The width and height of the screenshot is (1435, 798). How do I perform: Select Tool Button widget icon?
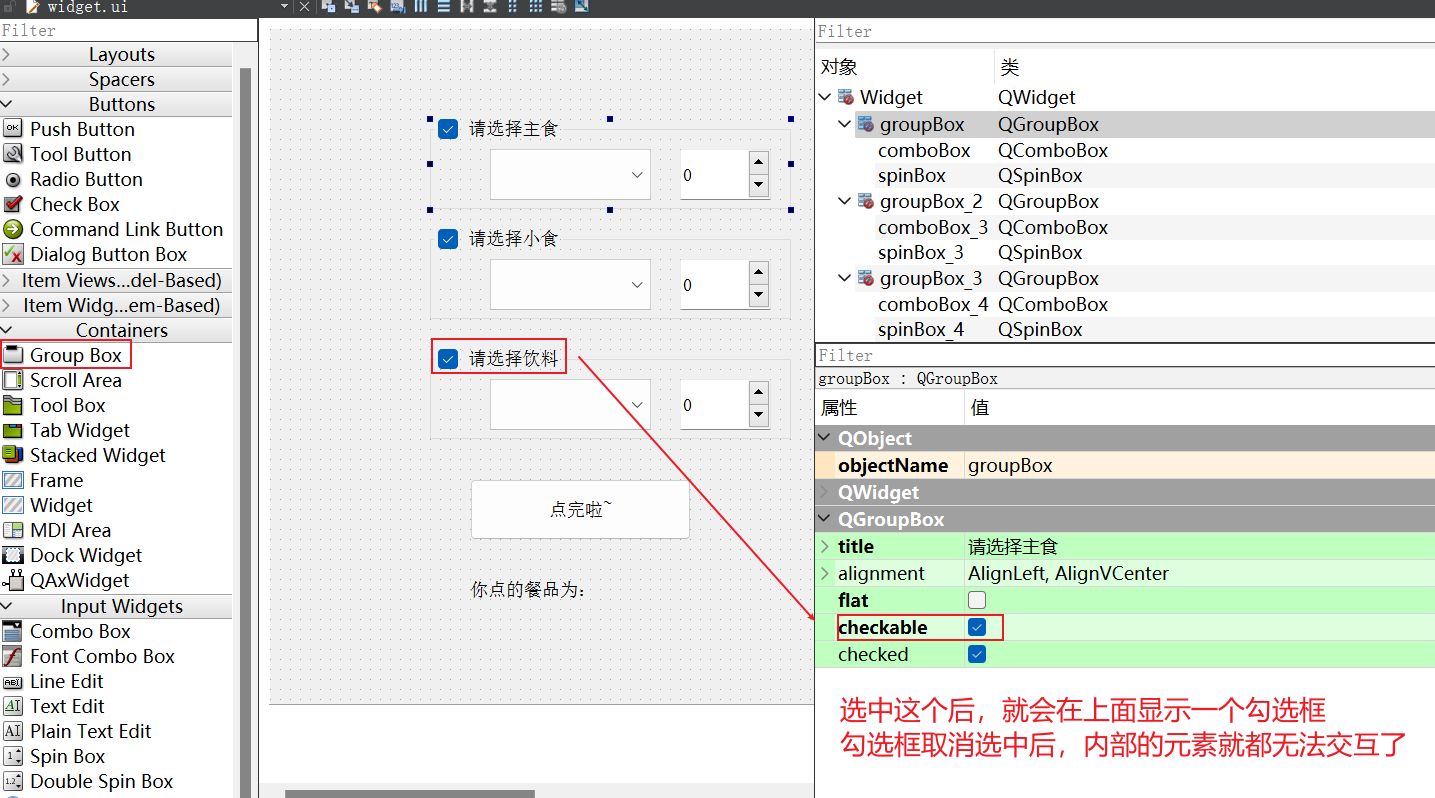click(13, 154)
